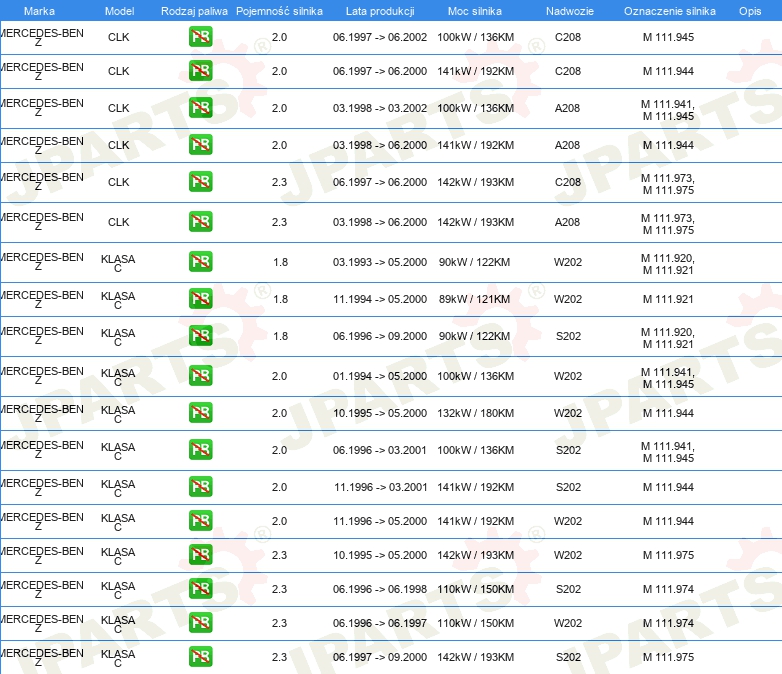Click the fuel icon for 01.1994 -> 05.2000 W202
The width and height of the screenshot is (782, 674).
click(x=200, y=376)
